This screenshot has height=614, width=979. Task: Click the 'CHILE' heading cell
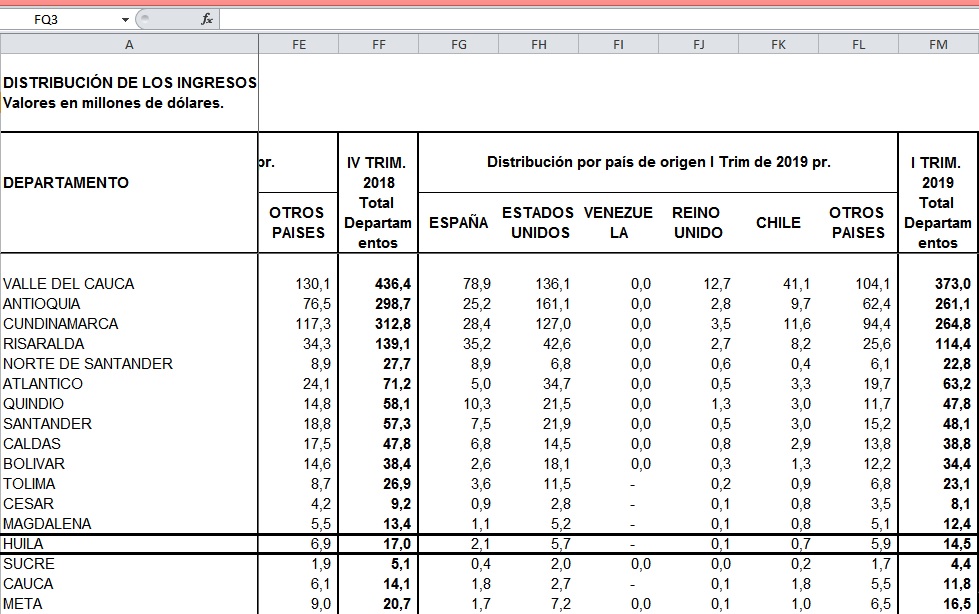click(778, 222)
